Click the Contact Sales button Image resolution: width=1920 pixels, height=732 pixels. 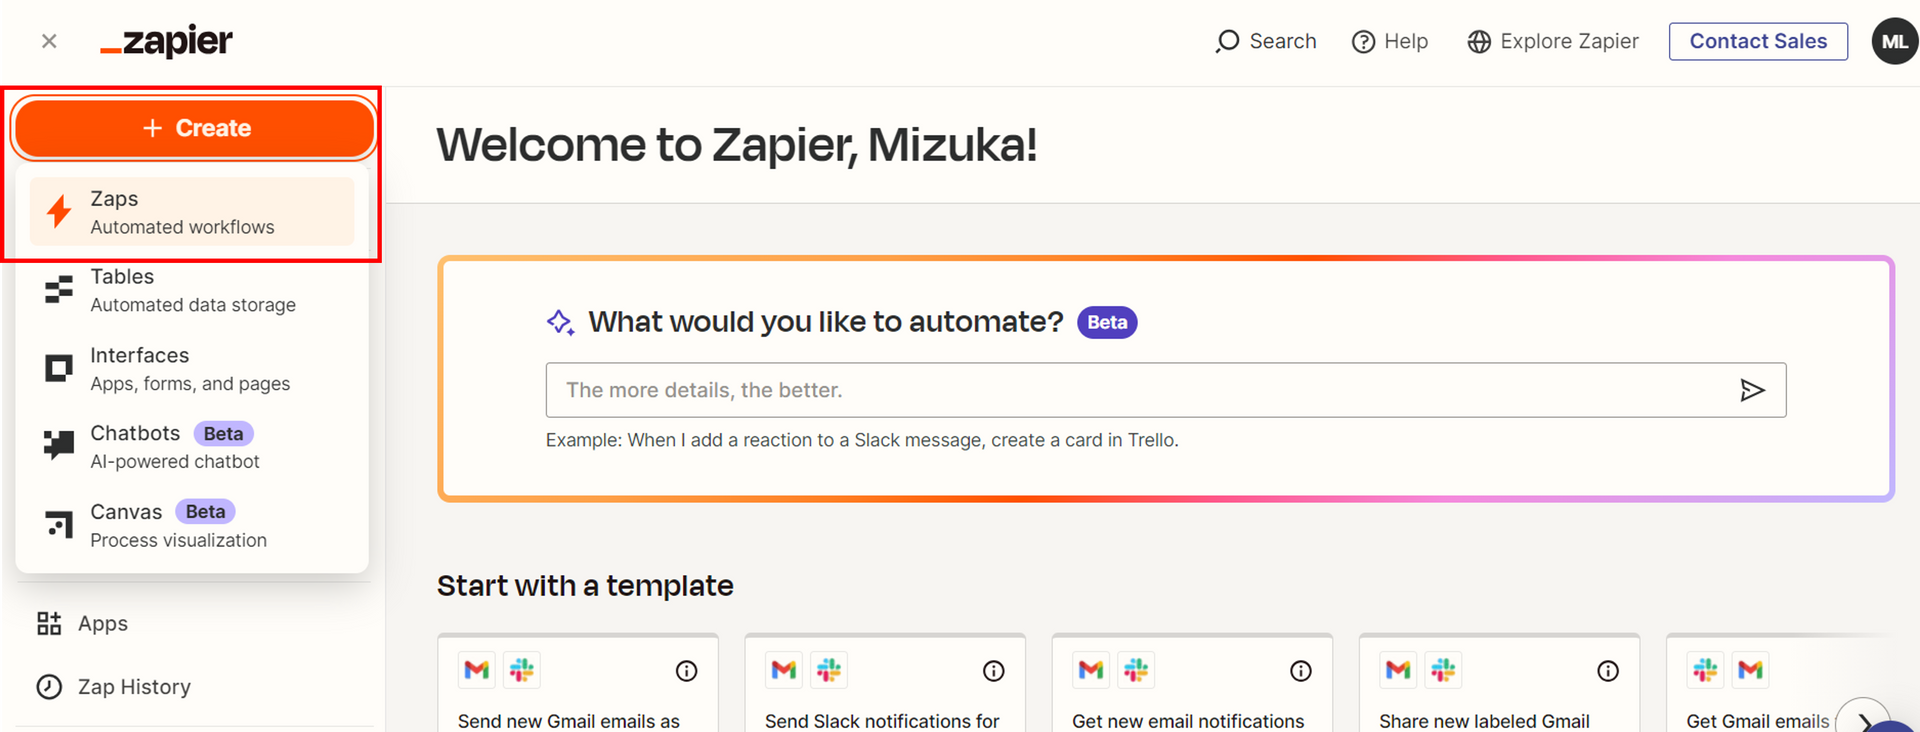[x=1758, y=41]
